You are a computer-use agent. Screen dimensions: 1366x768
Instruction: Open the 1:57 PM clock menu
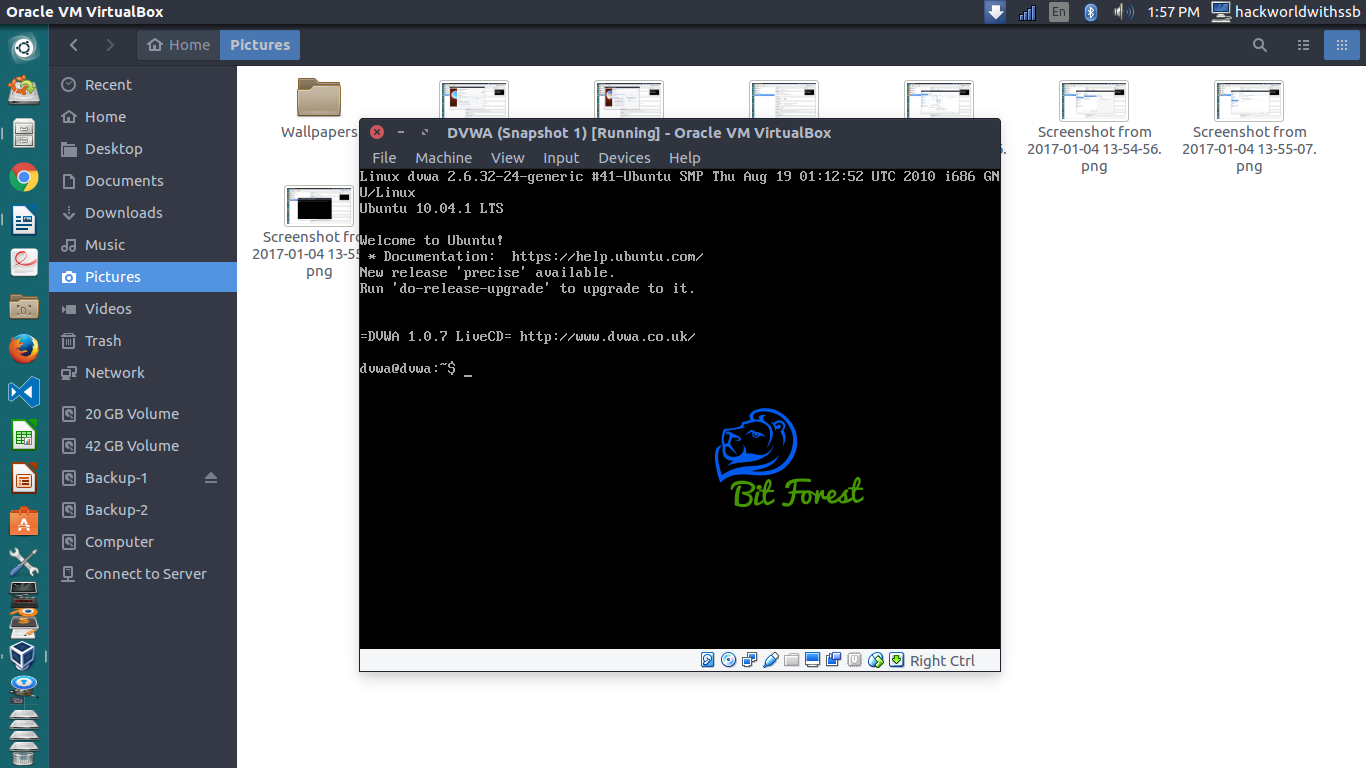[1174, 12]
